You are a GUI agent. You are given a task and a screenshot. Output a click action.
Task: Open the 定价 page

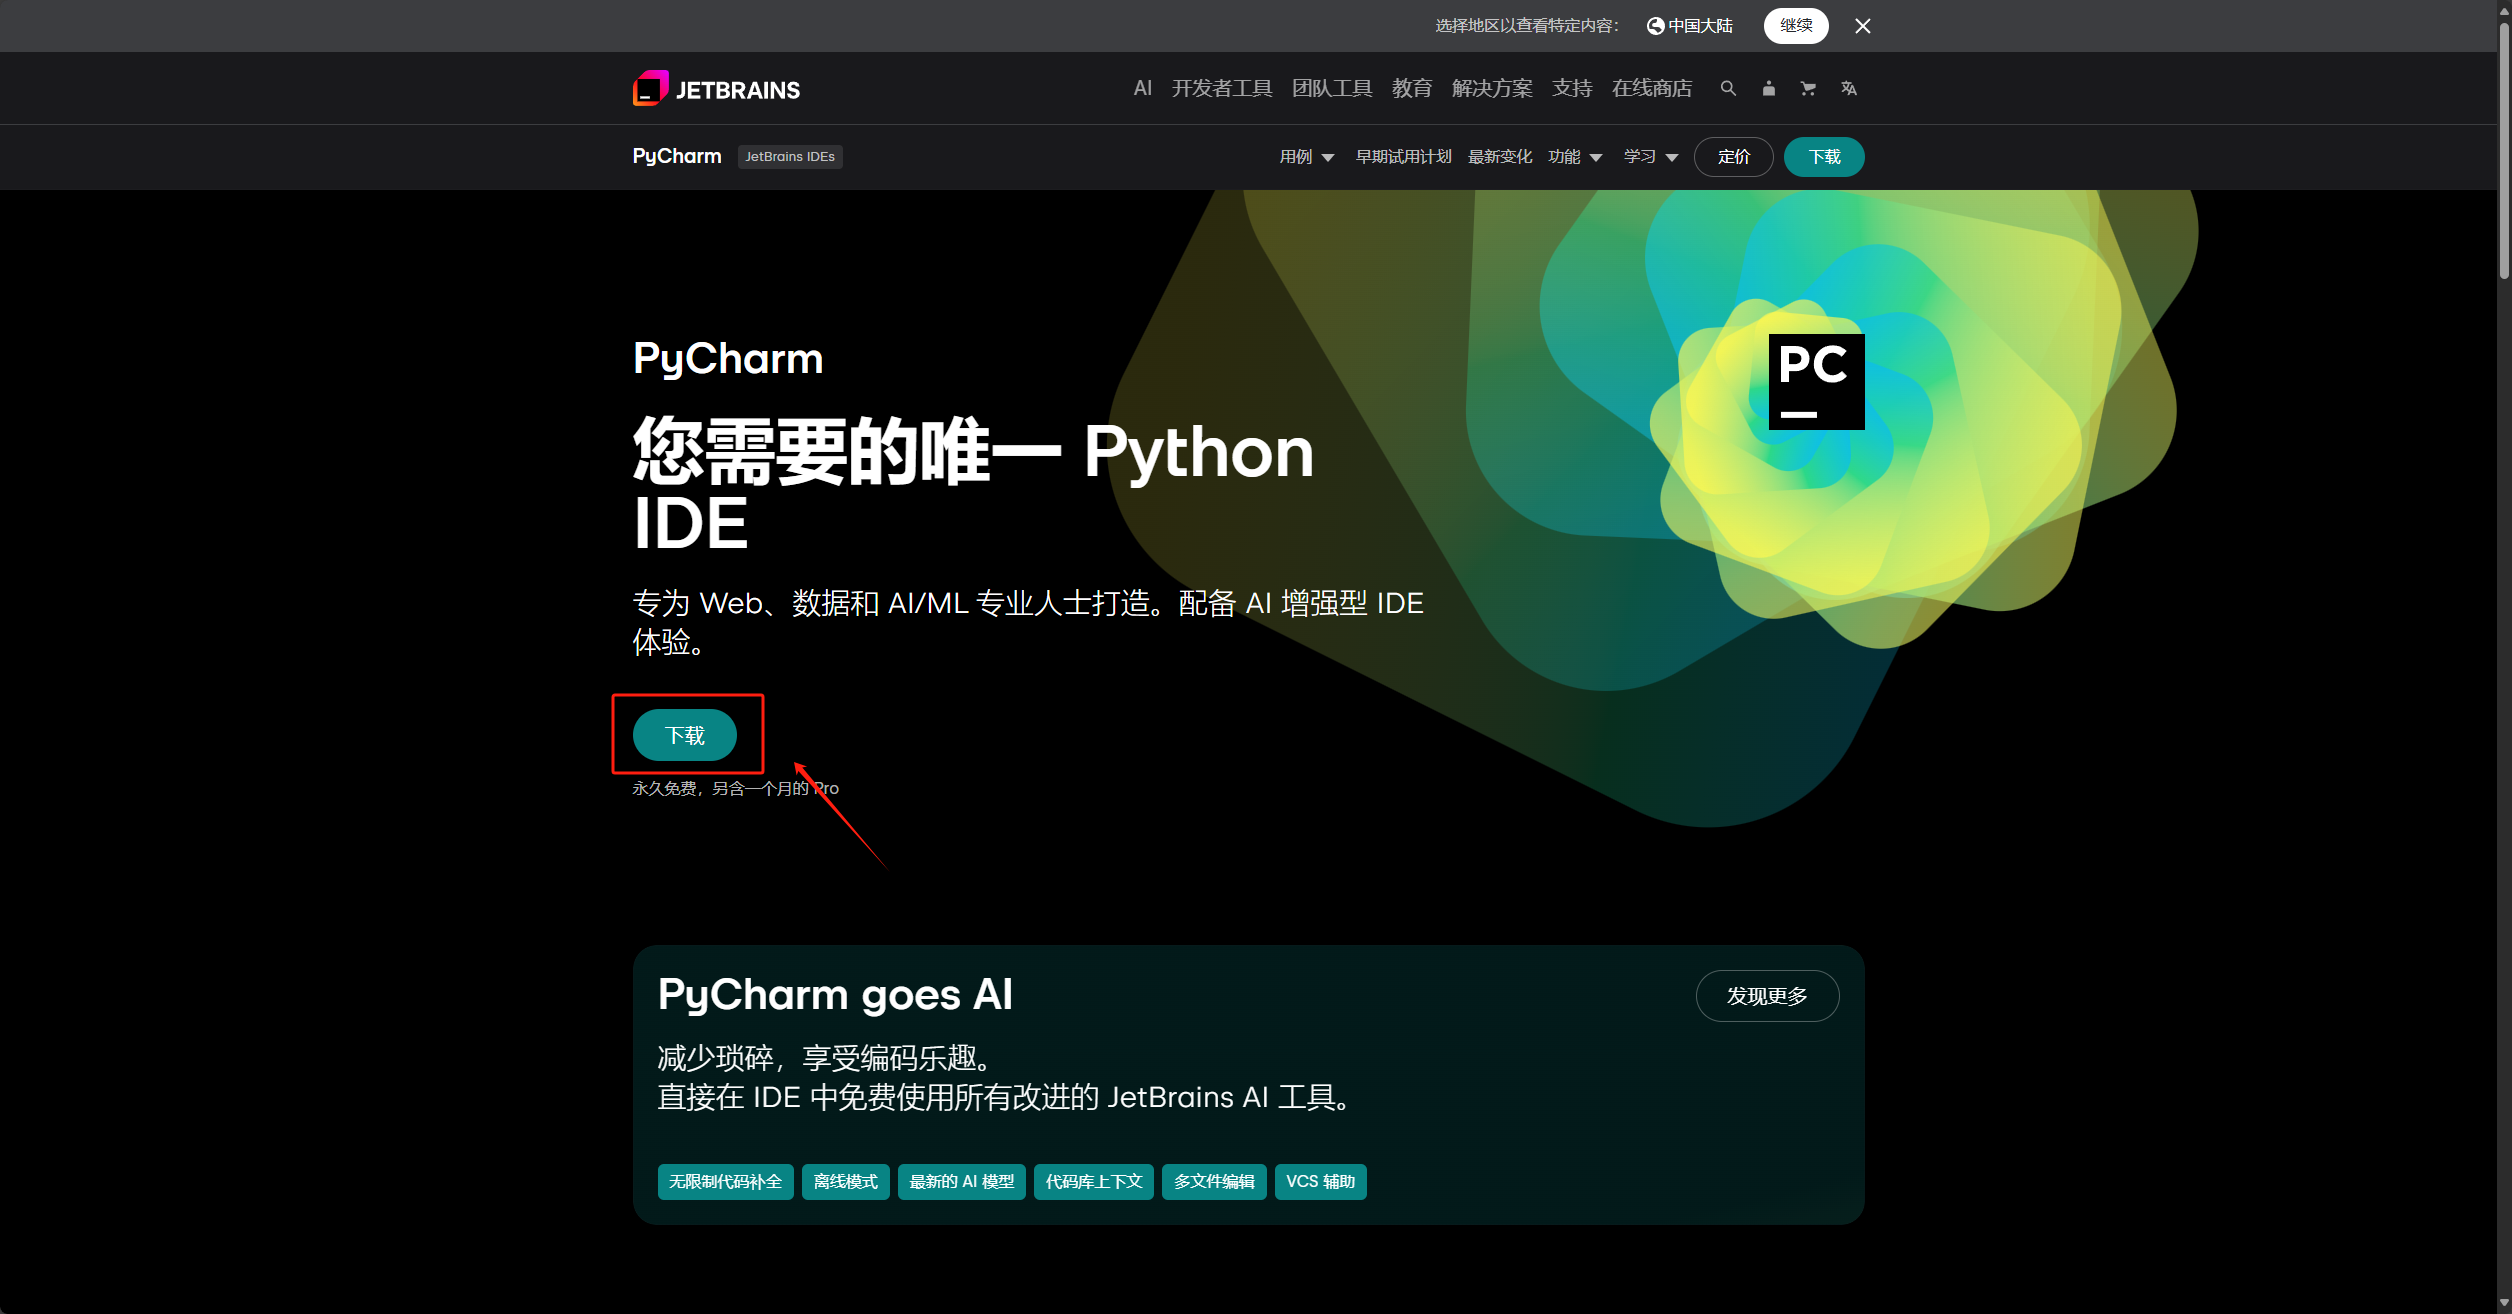(1733, 157)
